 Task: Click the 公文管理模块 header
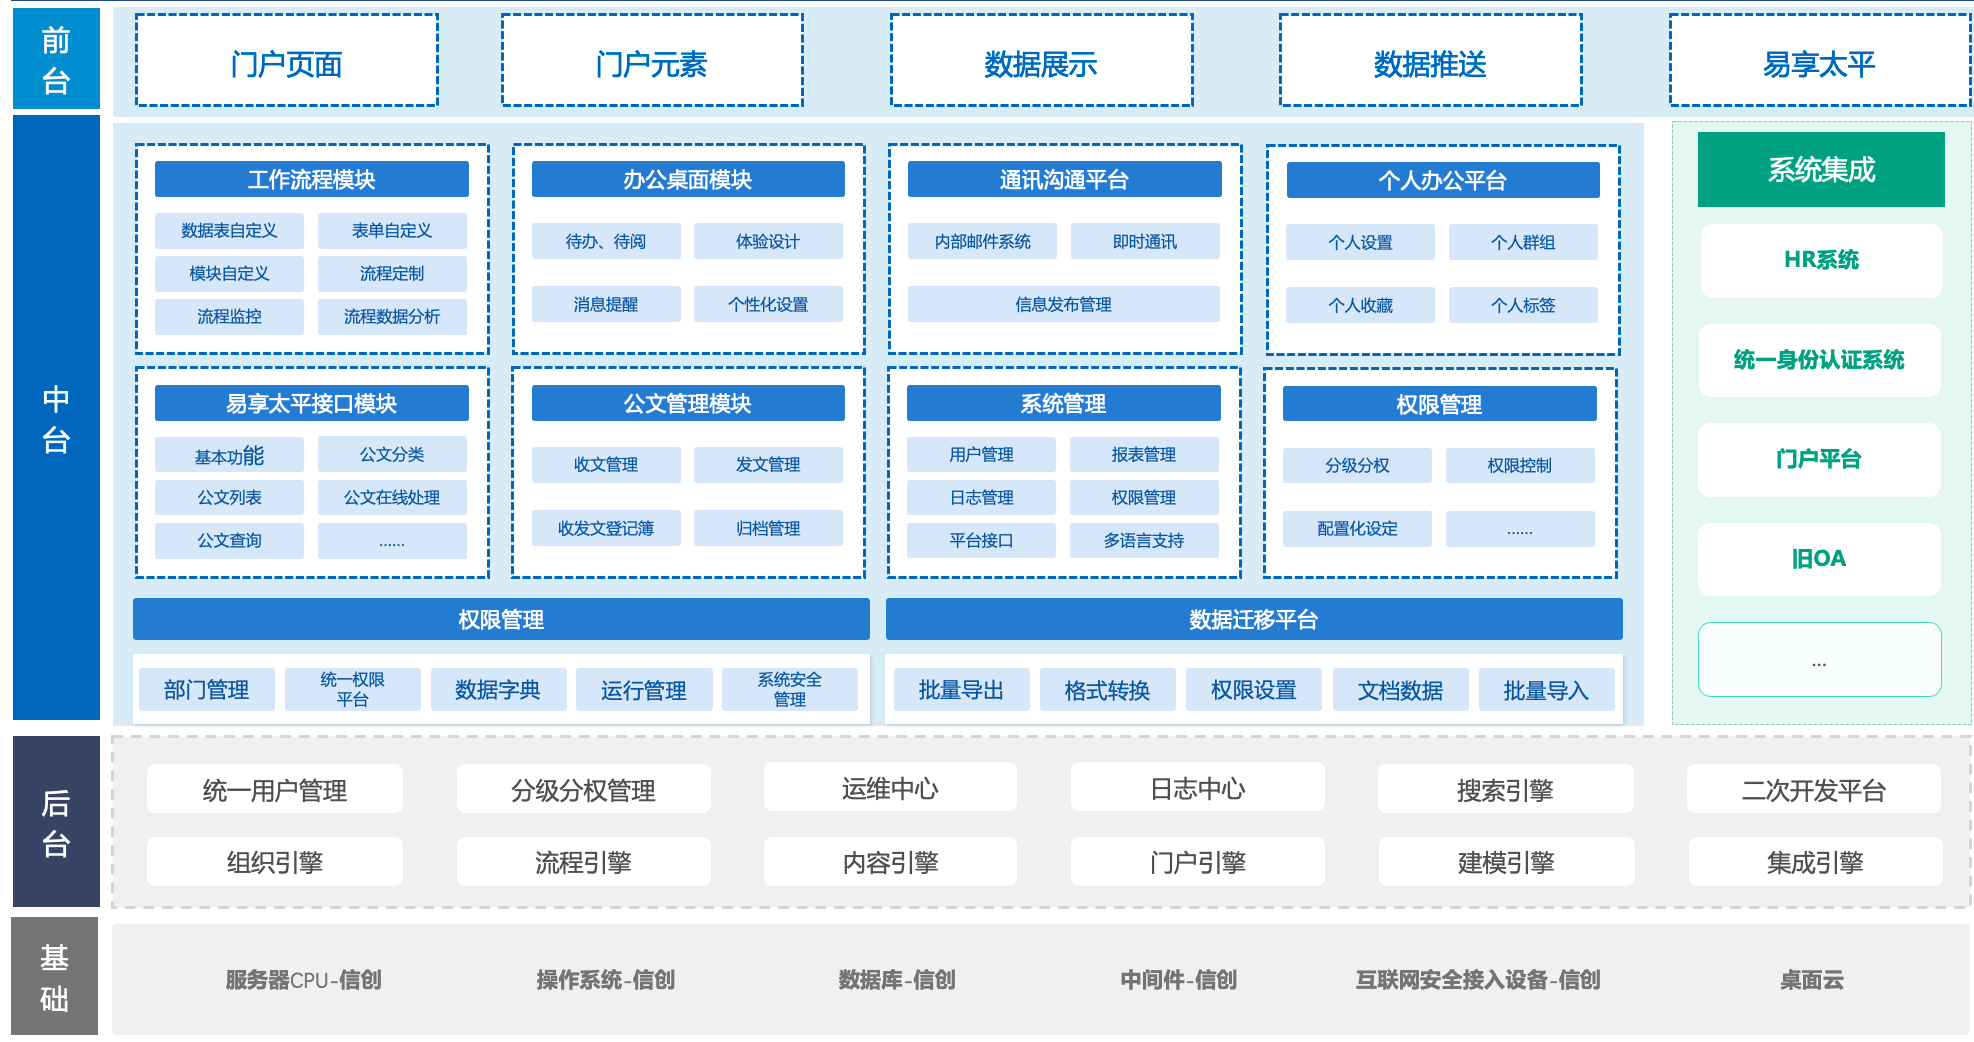pos(688,403)
